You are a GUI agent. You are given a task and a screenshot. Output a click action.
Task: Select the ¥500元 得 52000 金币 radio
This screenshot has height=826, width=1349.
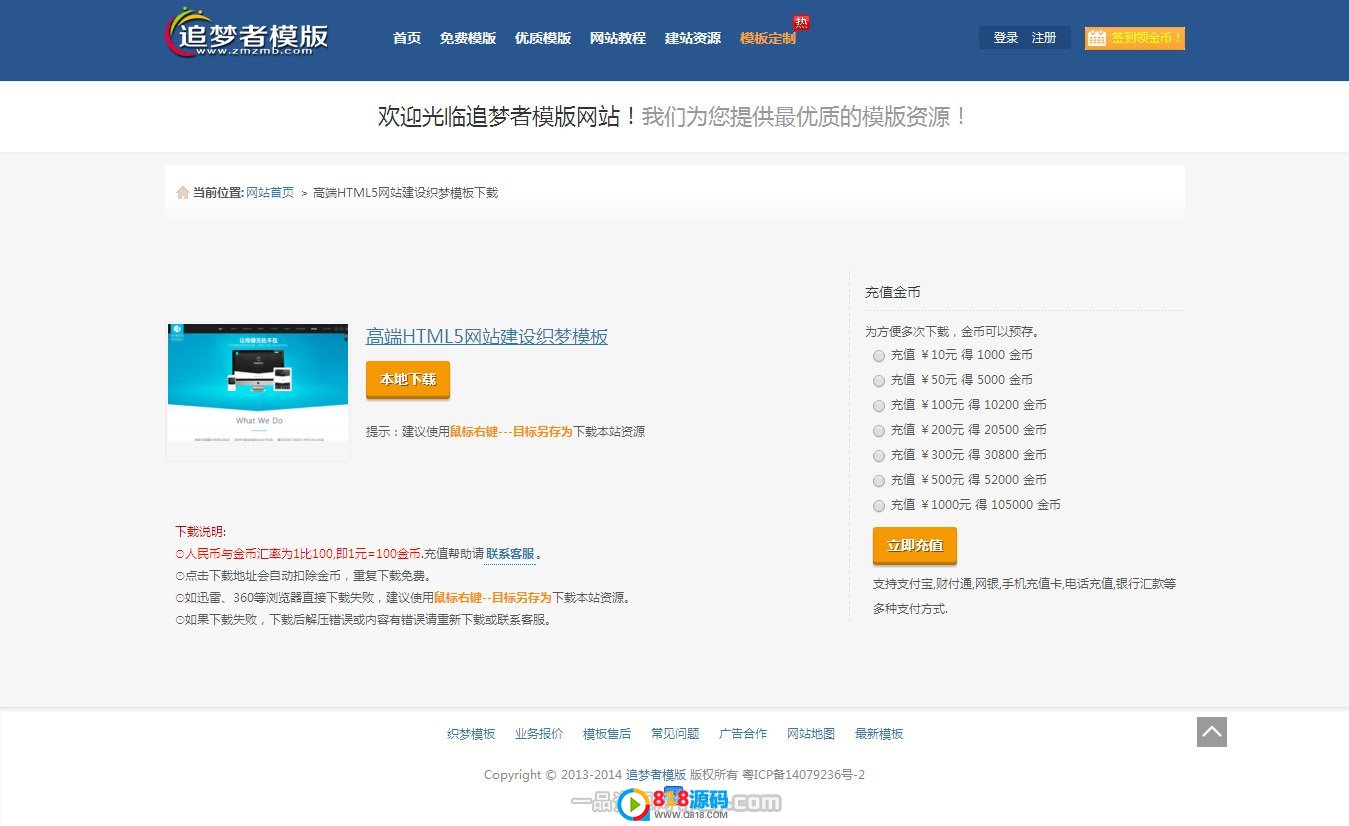coord(879,481)
